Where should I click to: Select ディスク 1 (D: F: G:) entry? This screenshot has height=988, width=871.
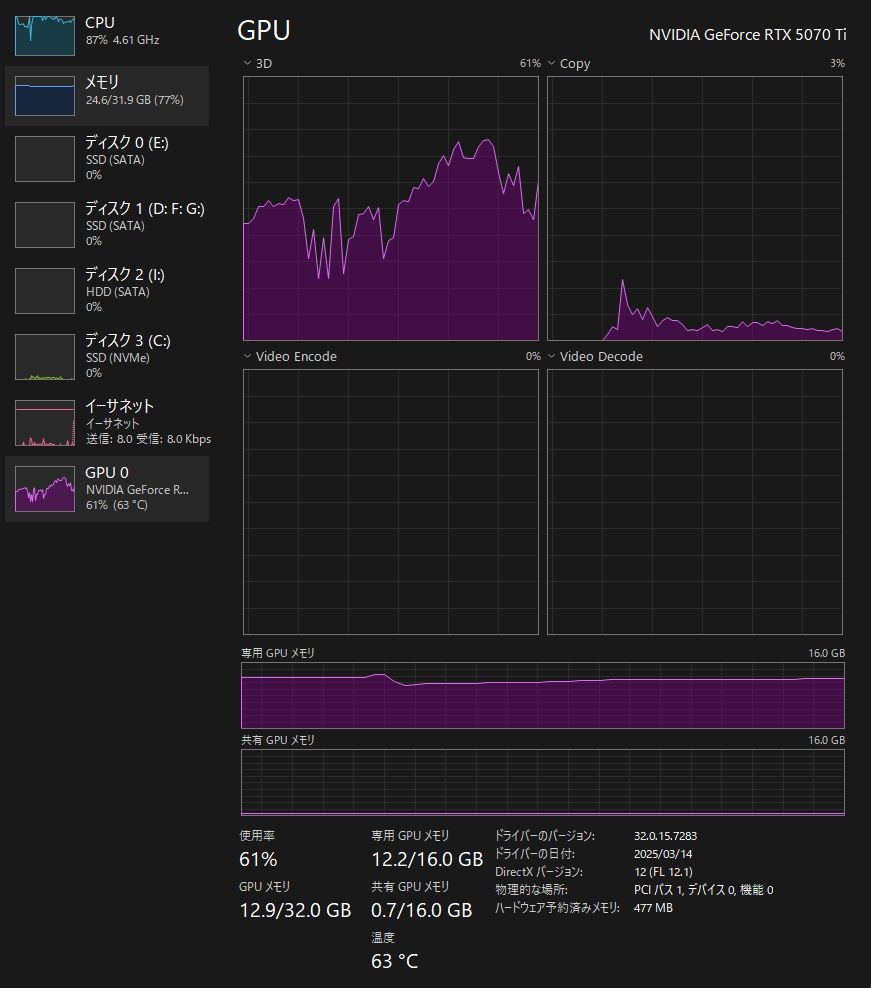(x=107, y=225)
